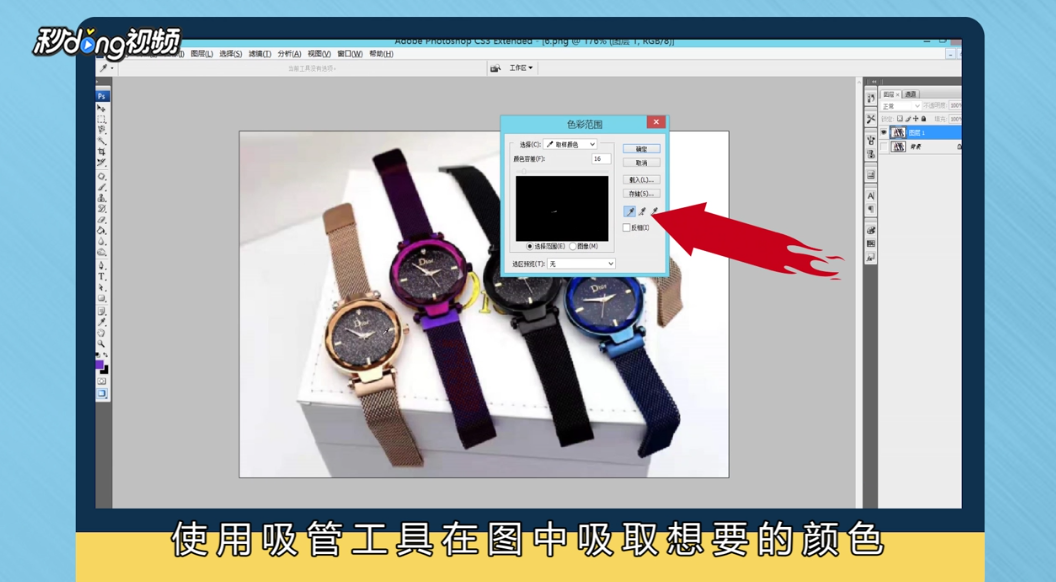This screenshot has height=582, width=1056.
Task: Open the 选择(S) menu
Action: coord(231,54)
